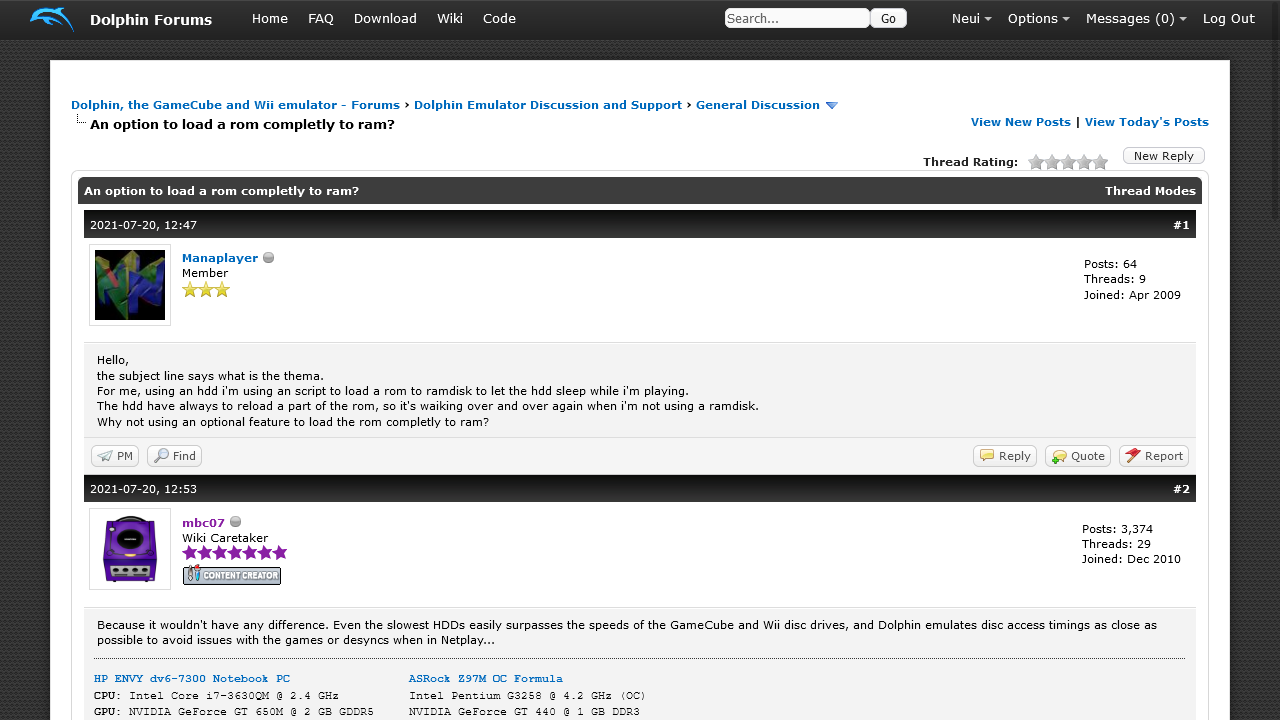The height and width of the screenshot is (720, 1280).
Task: Open the Wiki menu item
Action: pos(450,19)
